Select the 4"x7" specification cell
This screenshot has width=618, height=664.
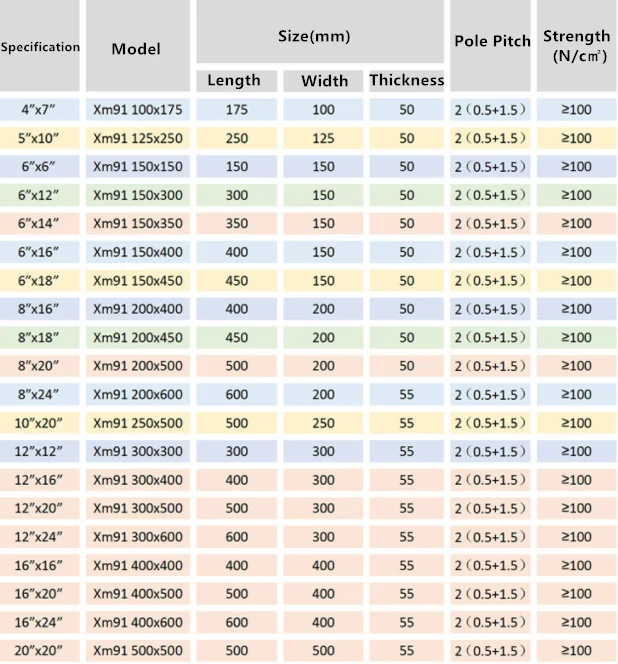[x=40, y=110]
